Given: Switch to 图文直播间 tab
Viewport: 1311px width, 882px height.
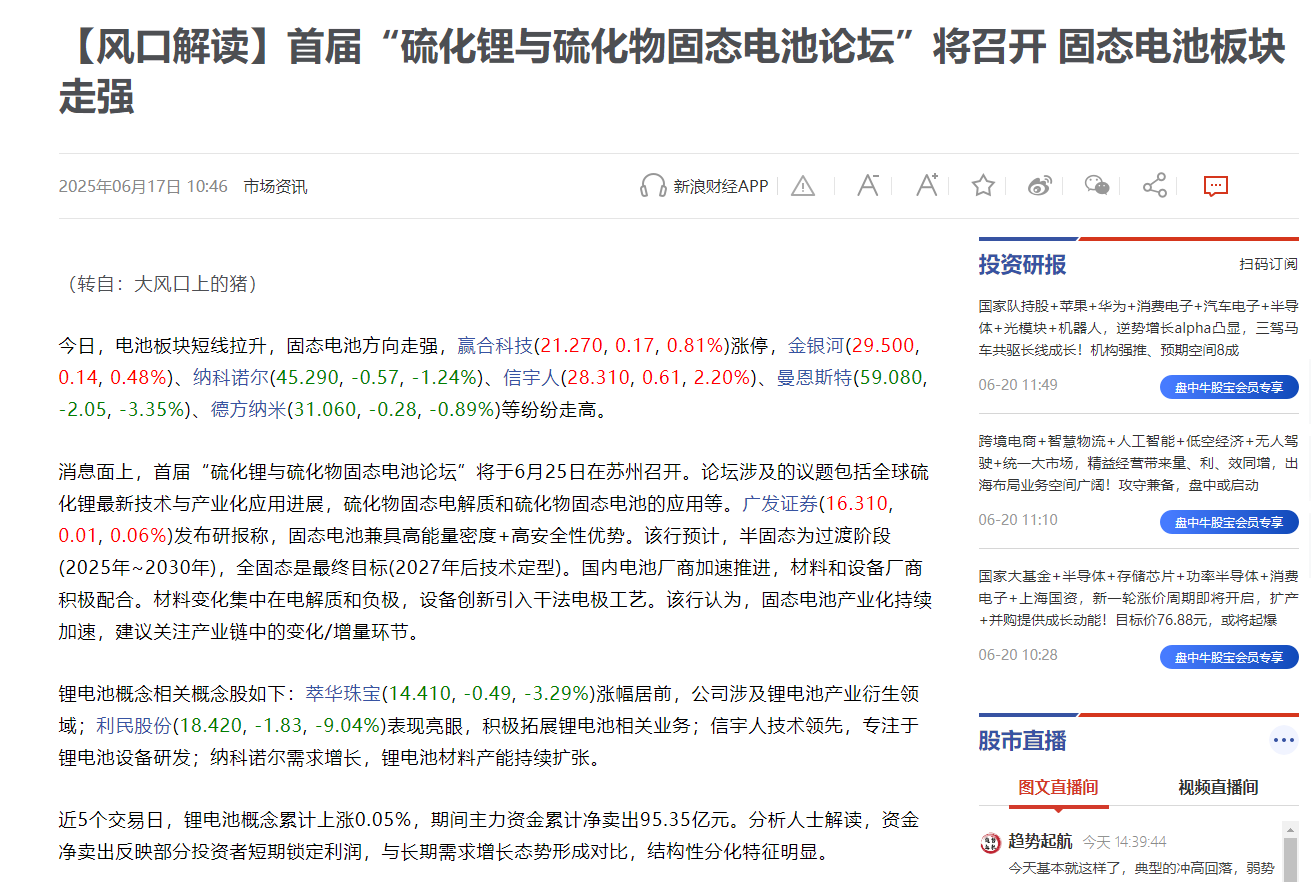Looking at the screenshot, I should click(x=1058, y=787).
